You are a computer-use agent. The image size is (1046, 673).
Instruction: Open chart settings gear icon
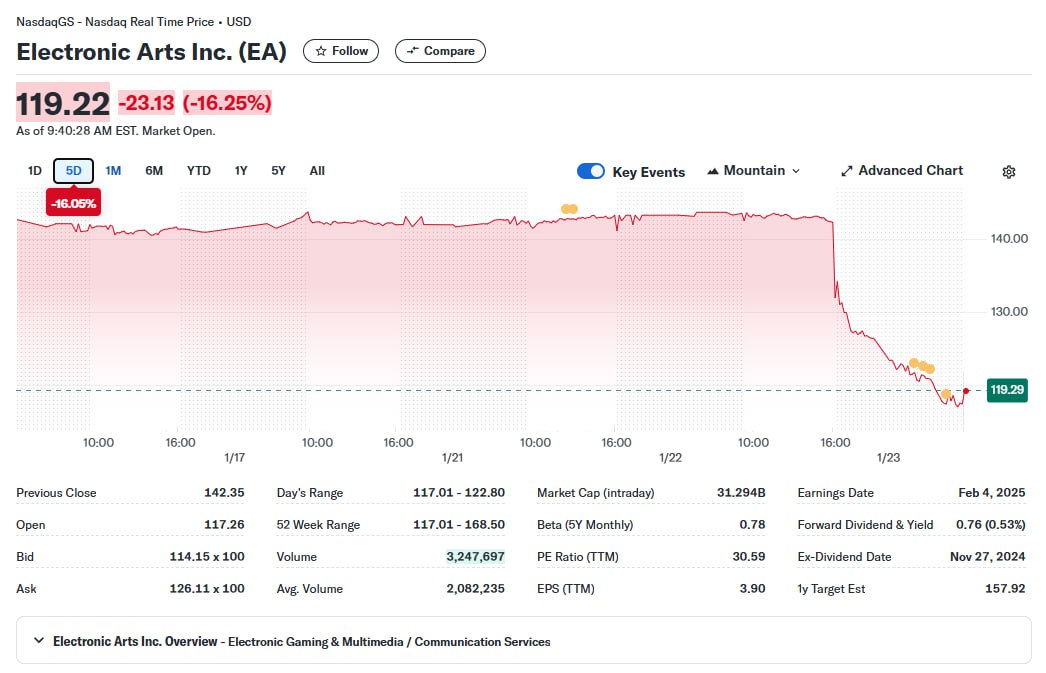(1008, 172)
